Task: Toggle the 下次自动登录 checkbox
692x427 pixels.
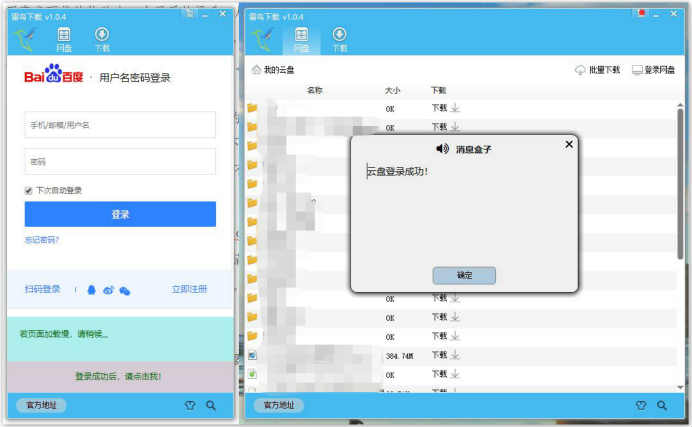Action: [29, 190]
